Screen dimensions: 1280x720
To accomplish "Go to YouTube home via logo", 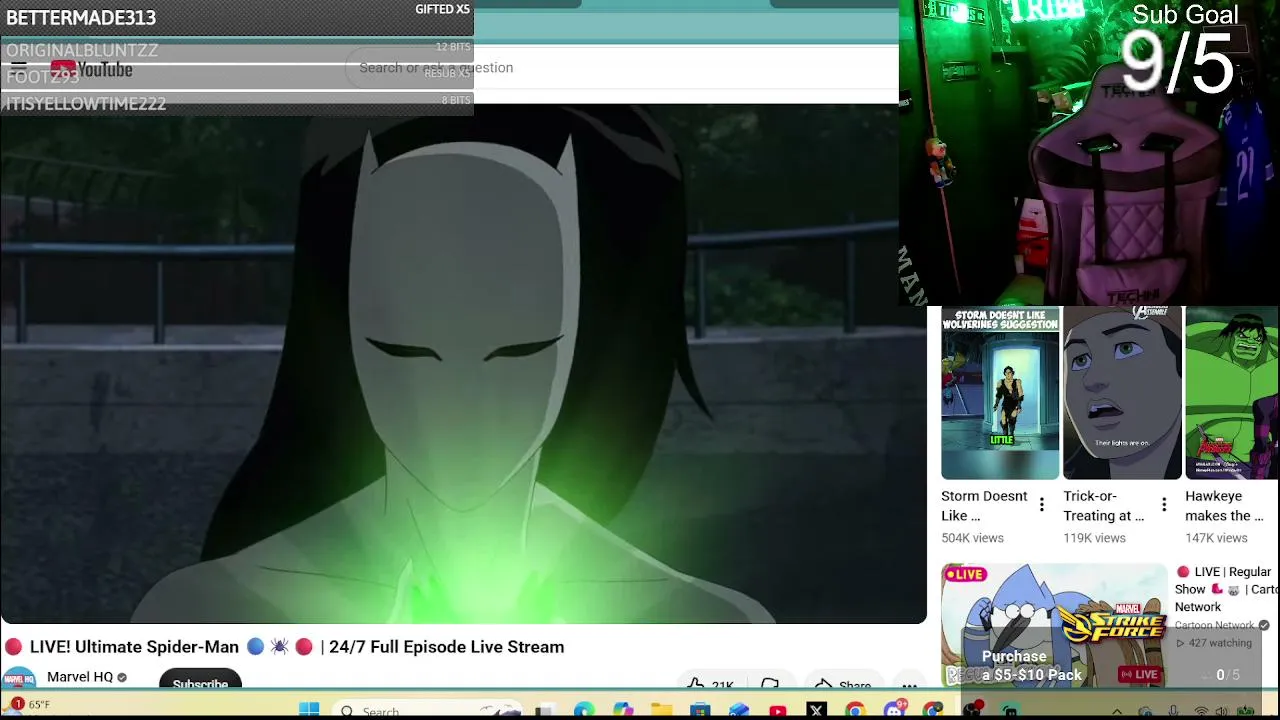I will click(91, 69).
